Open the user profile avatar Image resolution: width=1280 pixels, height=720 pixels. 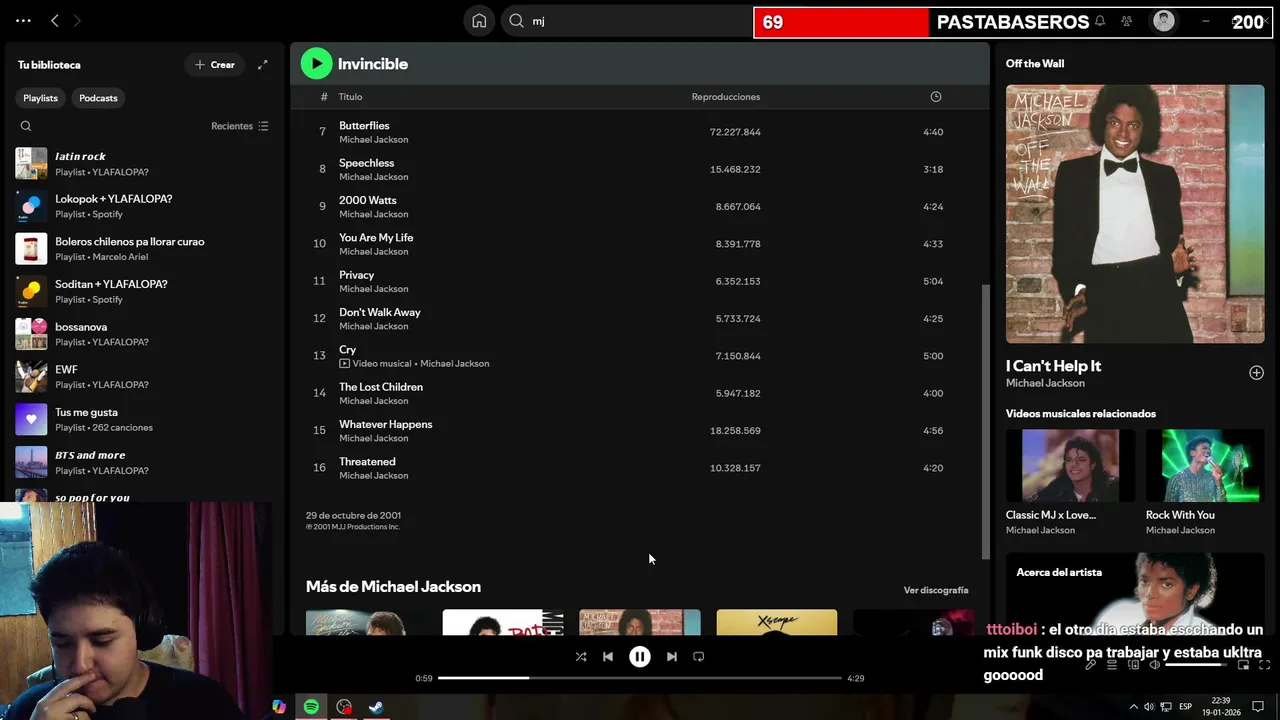coord(1164,21)
